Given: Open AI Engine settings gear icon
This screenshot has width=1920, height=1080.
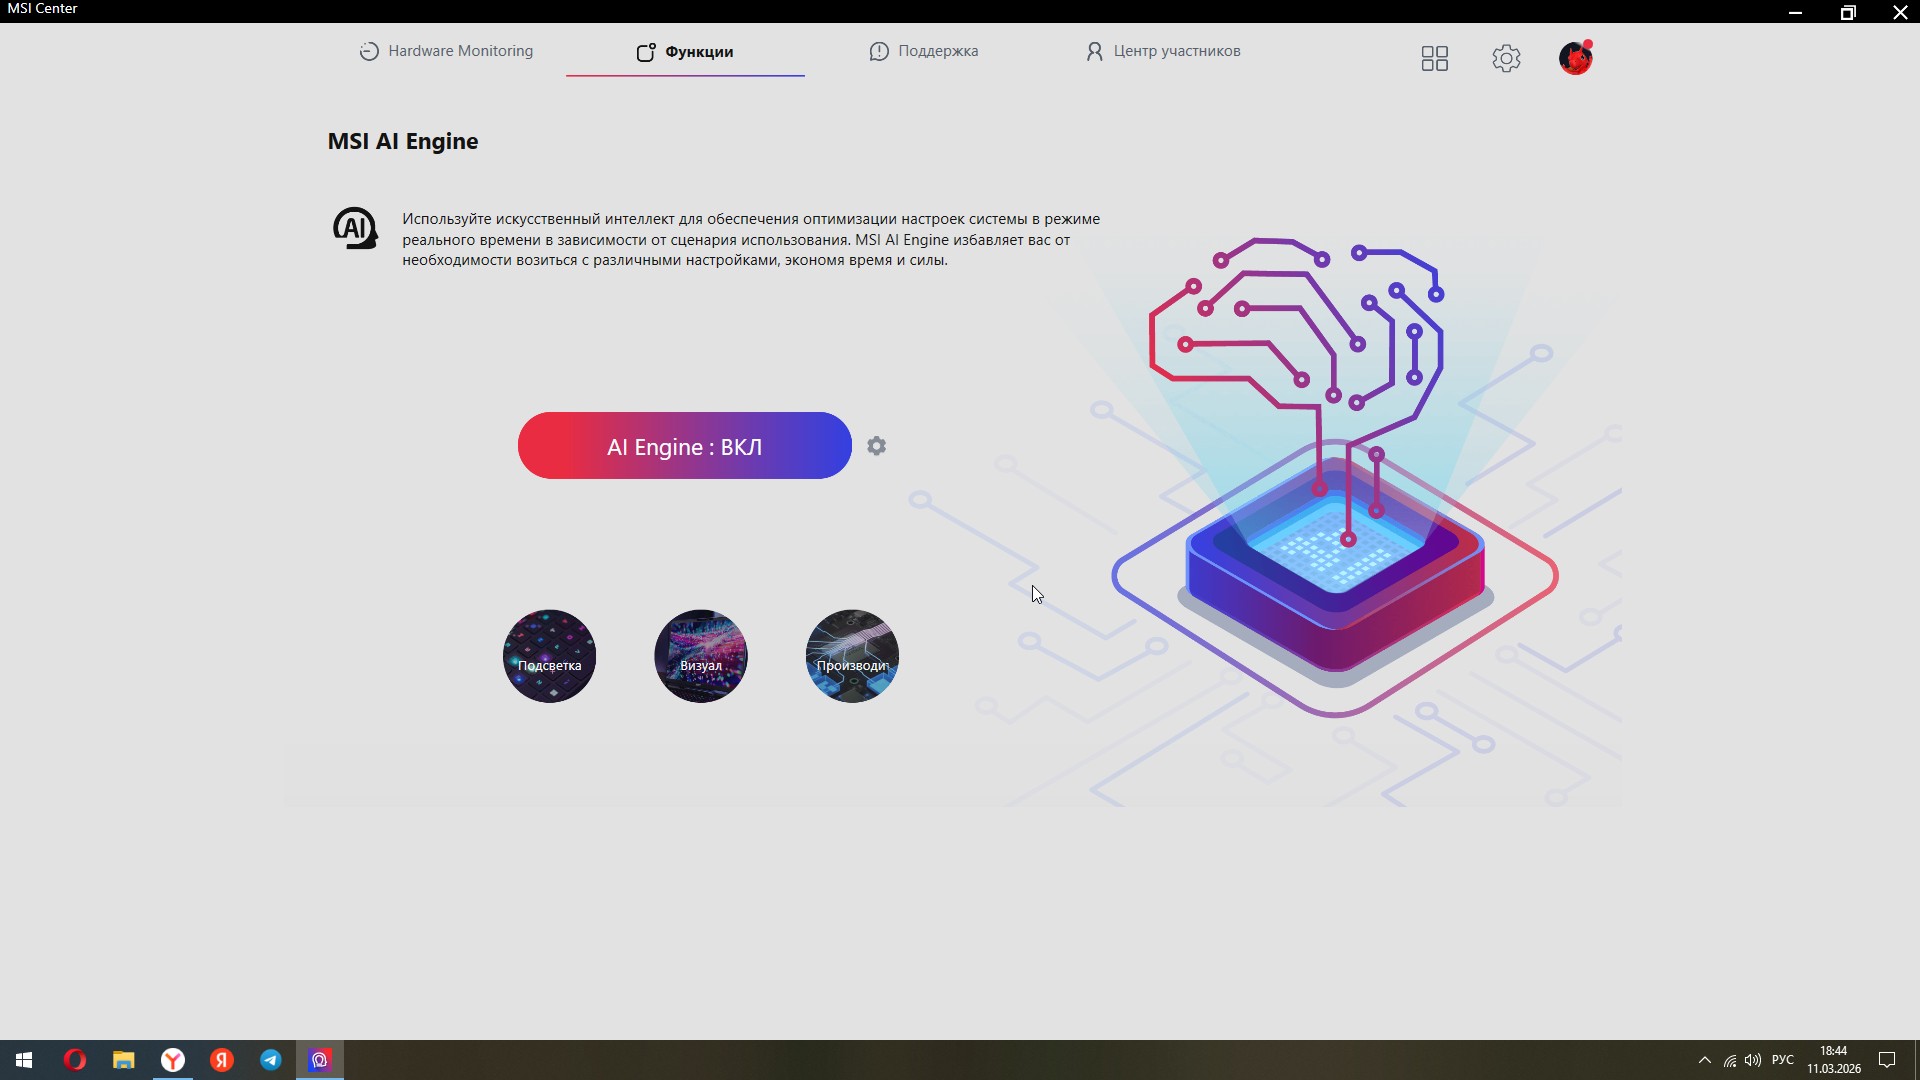Looking at the screenshot, I should 877,446.
